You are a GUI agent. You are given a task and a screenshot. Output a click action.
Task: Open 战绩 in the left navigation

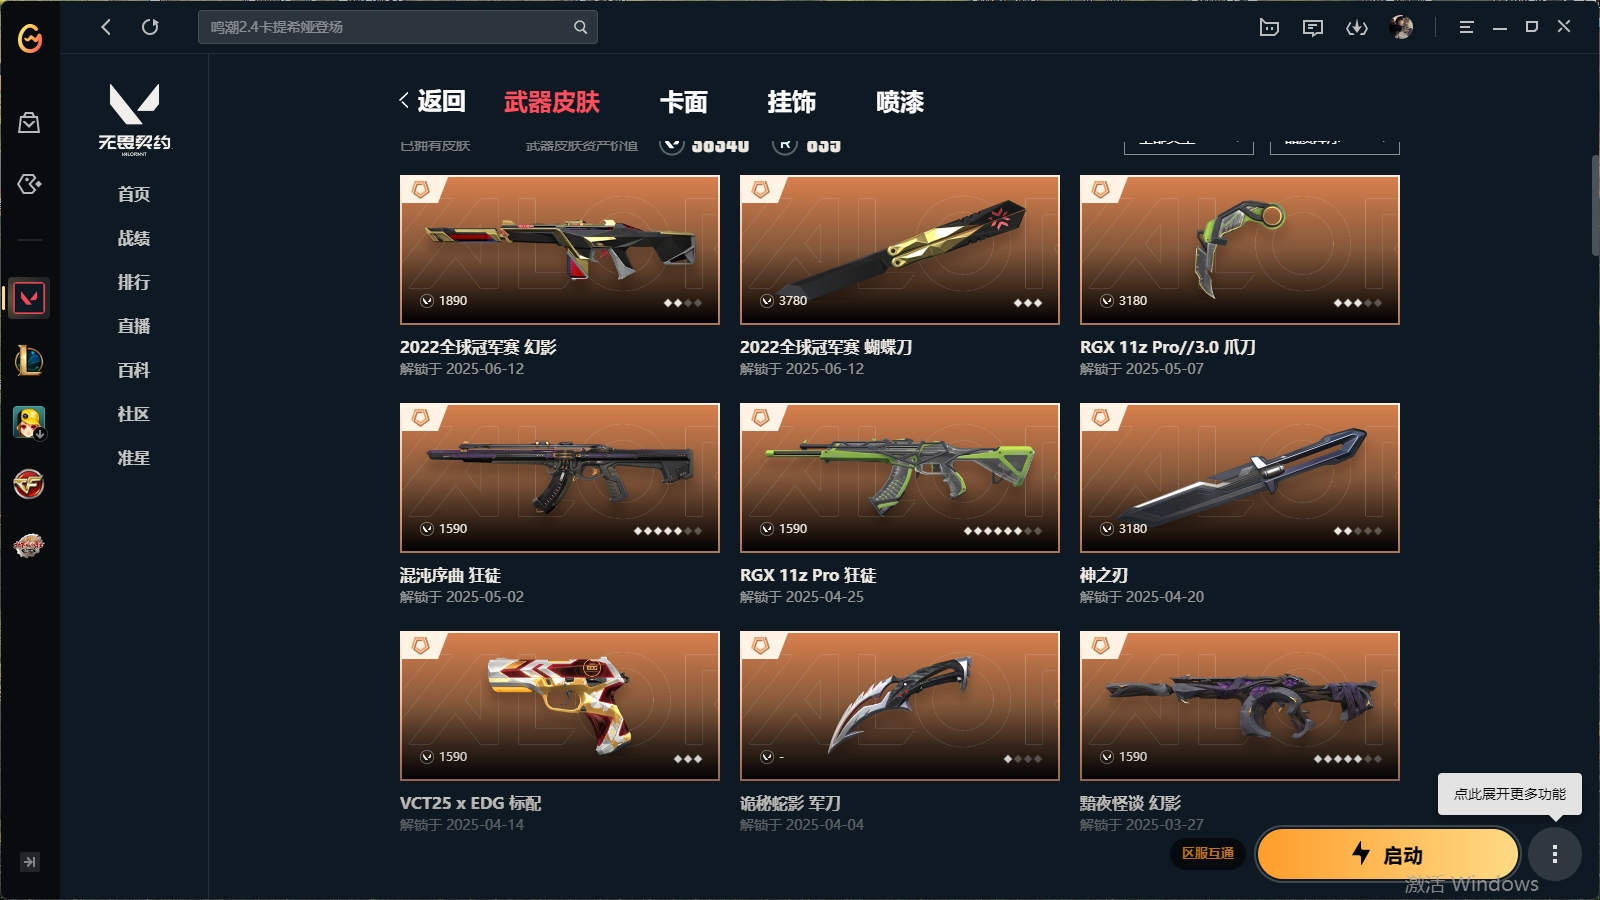[134, 238]
